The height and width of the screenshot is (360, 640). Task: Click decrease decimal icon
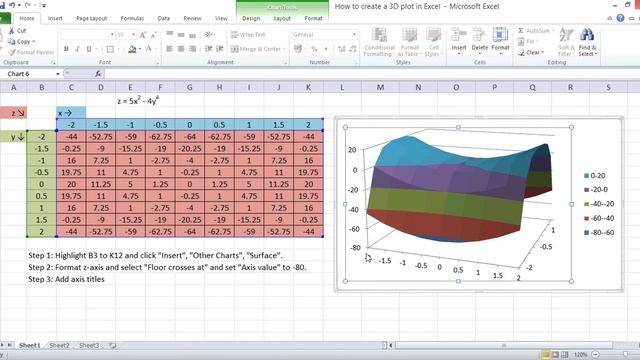[353, 49]
